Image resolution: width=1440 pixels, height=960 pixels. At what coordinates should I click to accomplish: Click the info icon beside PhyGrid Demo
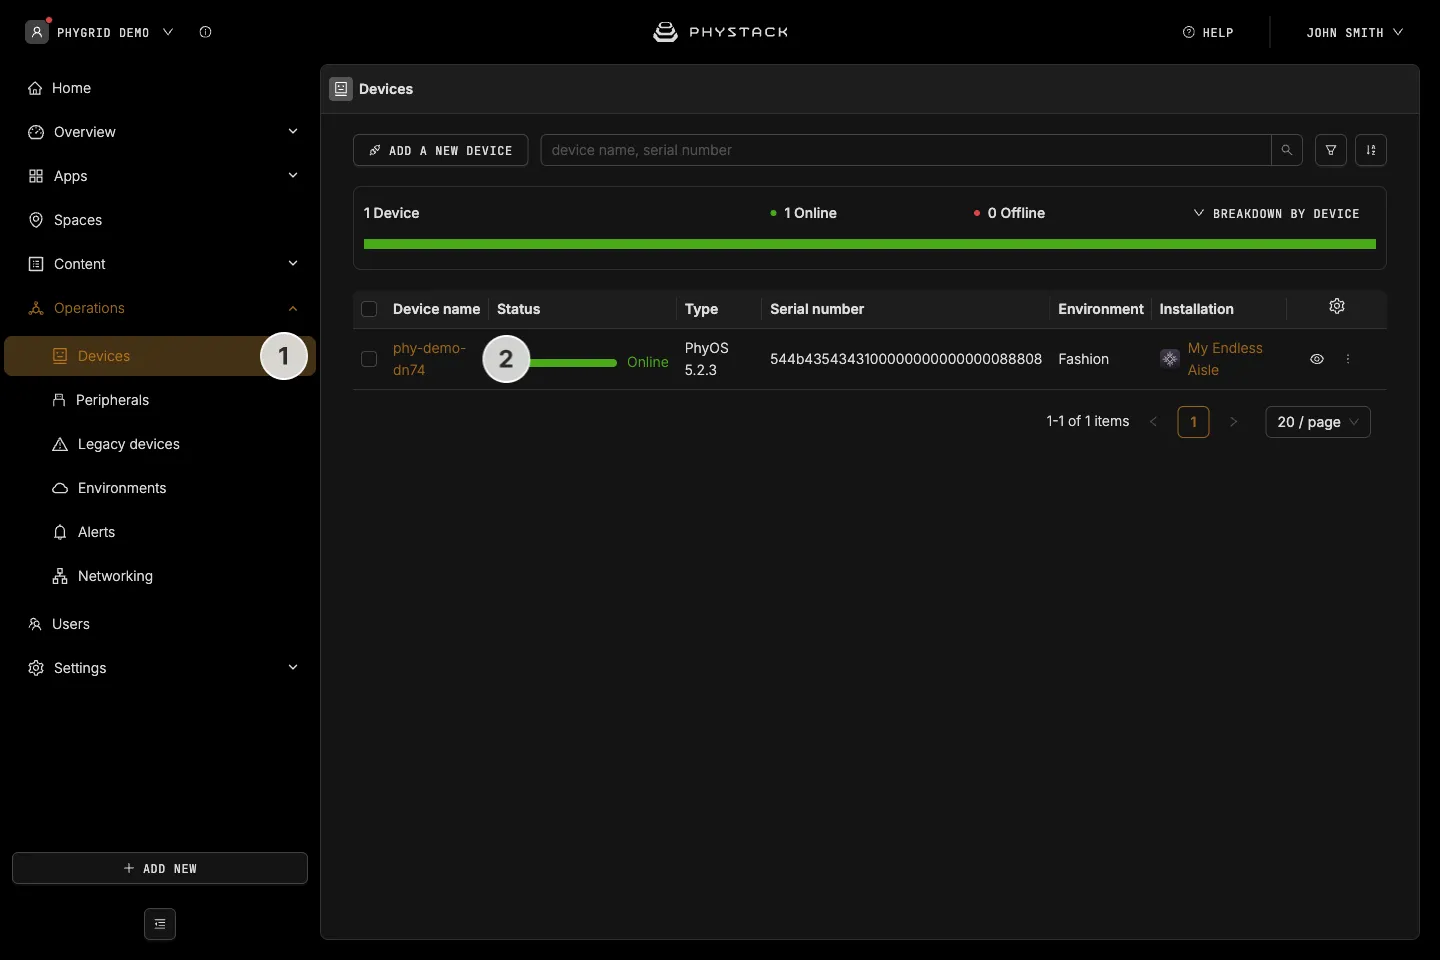[x=205, y=32]
